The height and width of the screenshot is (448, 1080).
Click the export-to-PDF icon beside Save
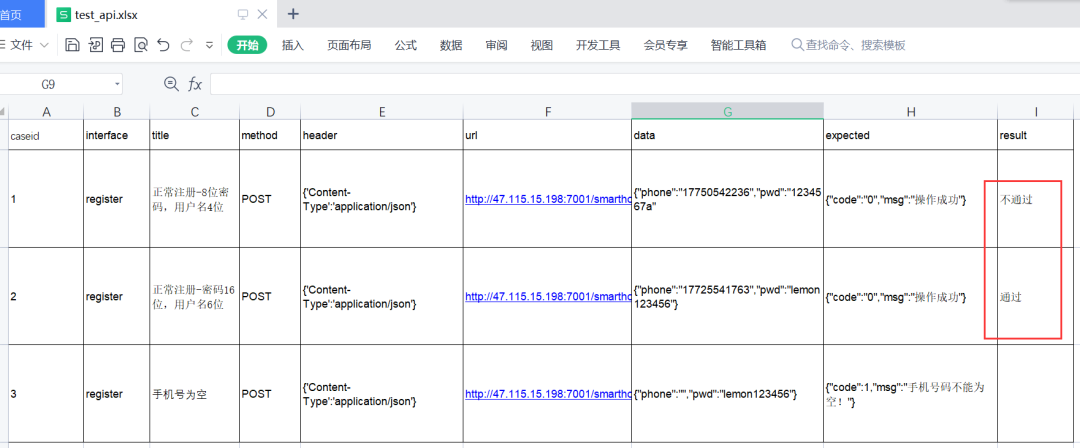click(x=95, y=45)
